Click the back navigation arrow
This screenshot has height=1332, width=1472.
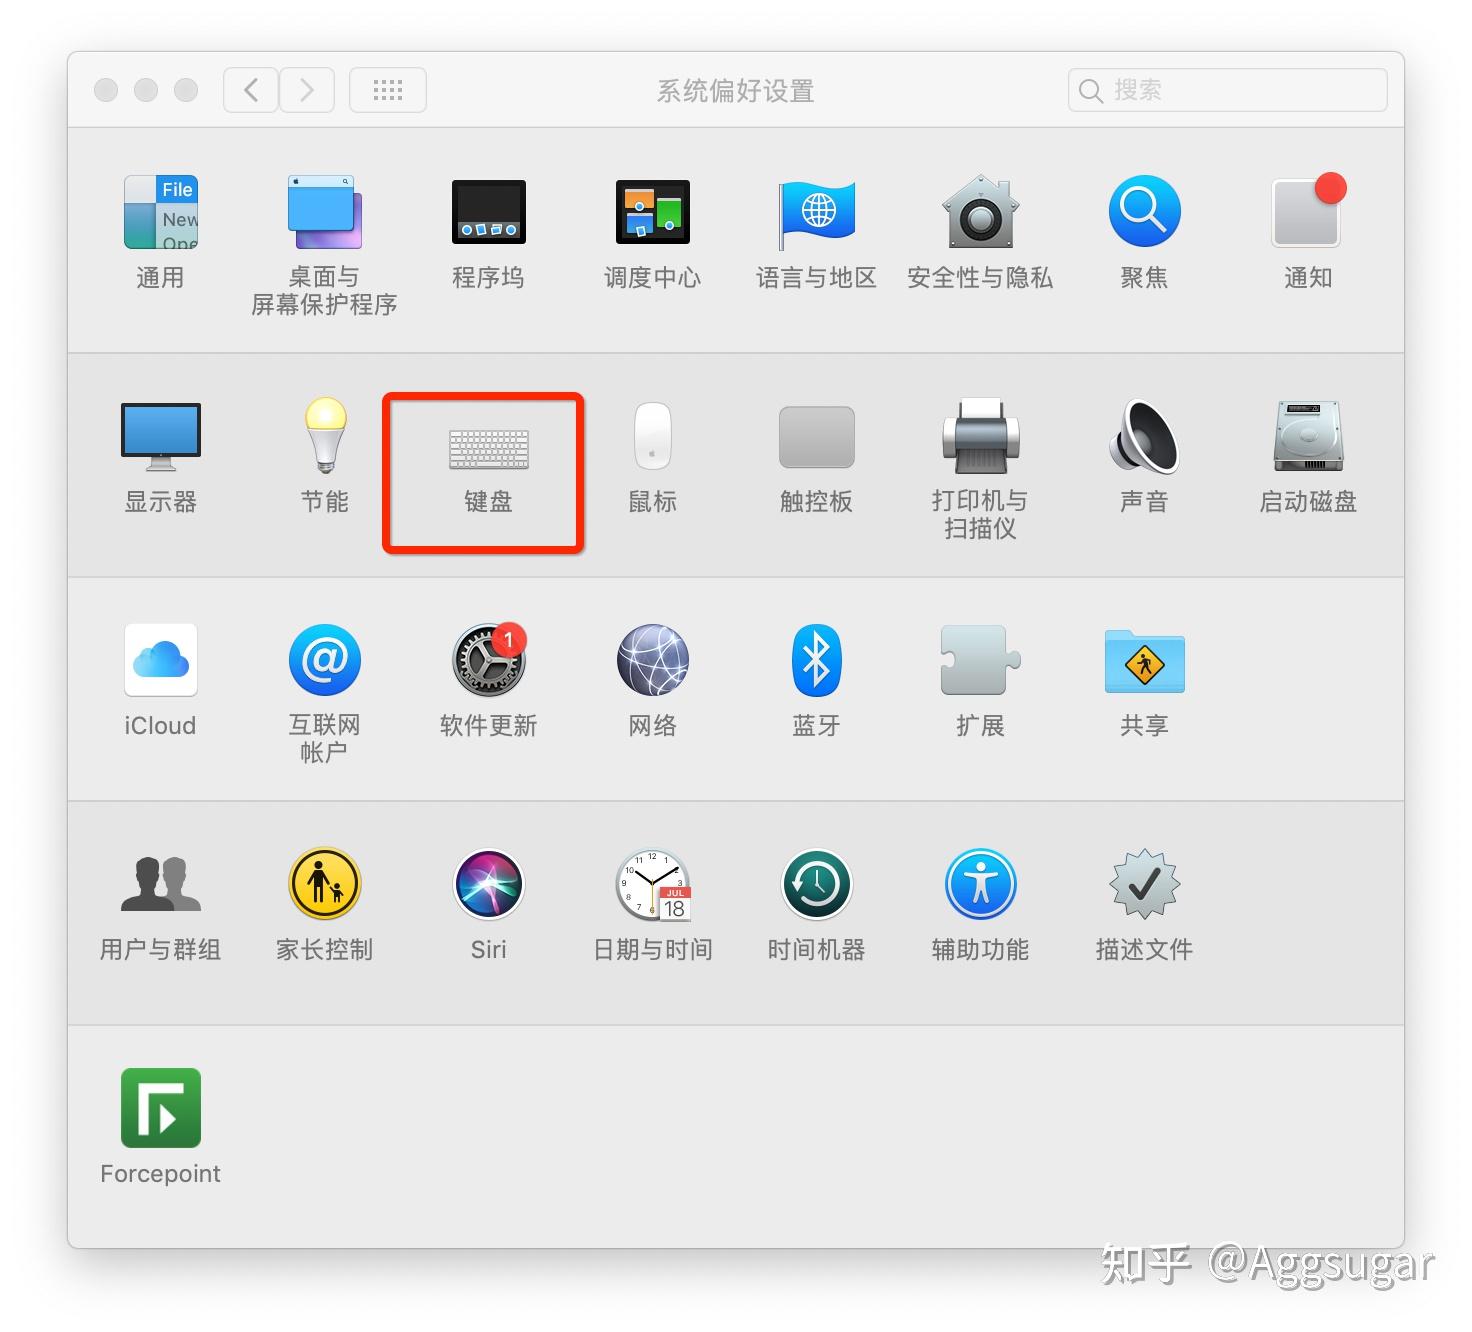(x=250, y=89)
